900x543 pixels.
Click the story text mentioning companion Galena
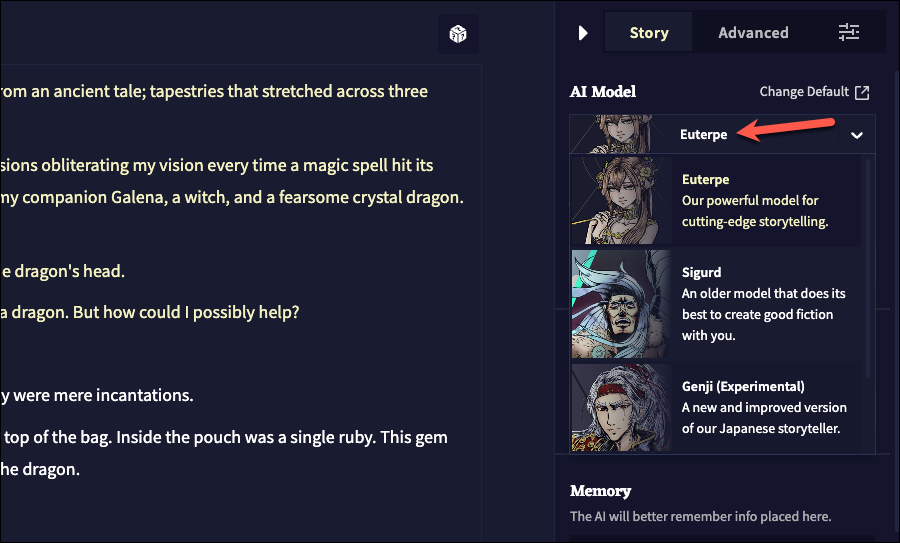pyautogui.click(x=232, y=197)
